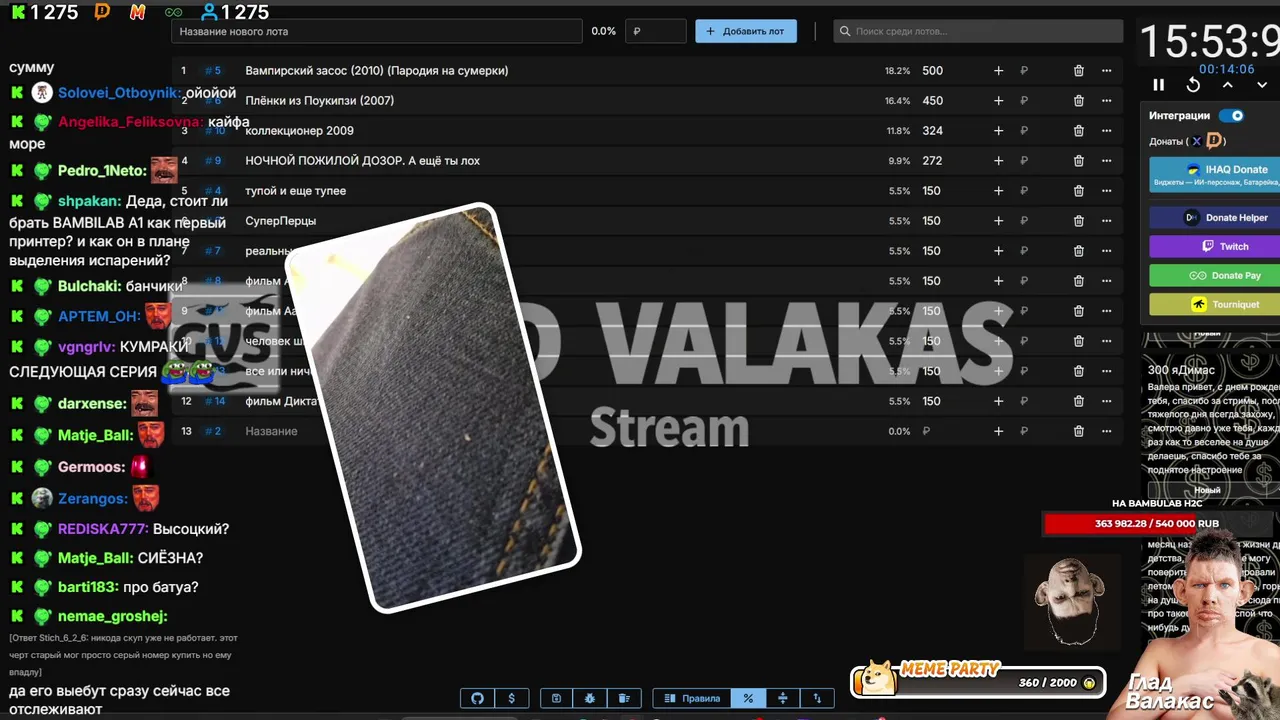Open the Правила rules button

coord(691,698)
